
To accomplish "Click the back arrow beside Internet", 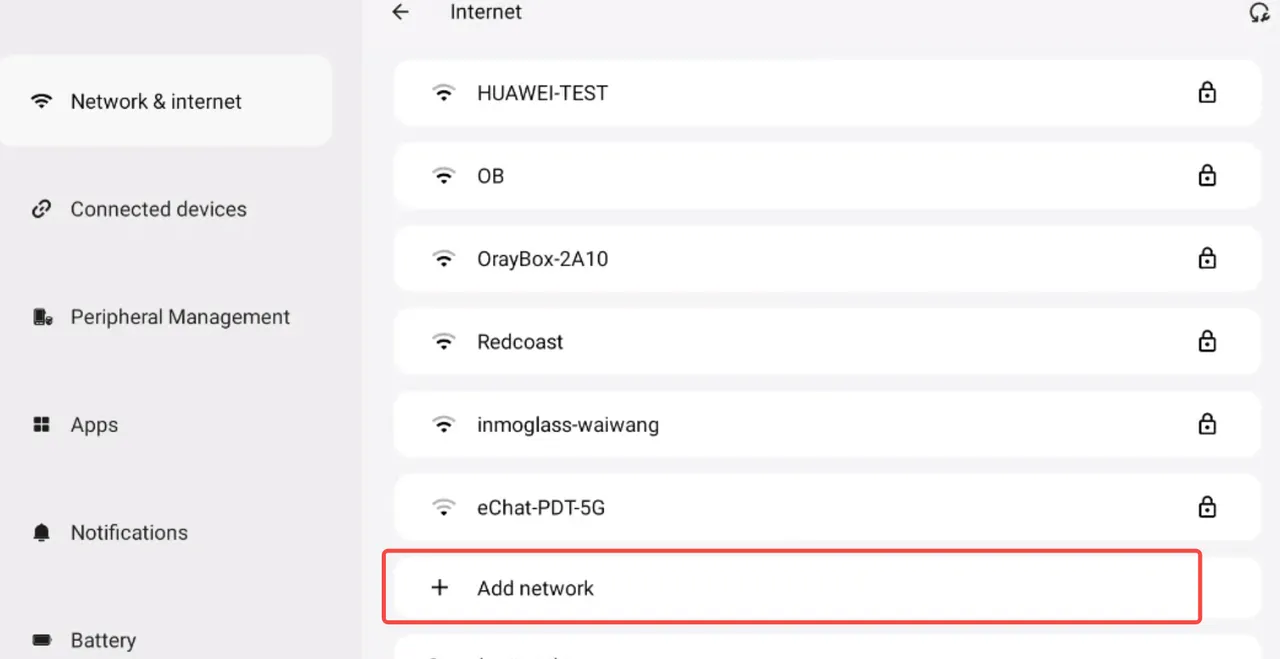I will (401, 13).
